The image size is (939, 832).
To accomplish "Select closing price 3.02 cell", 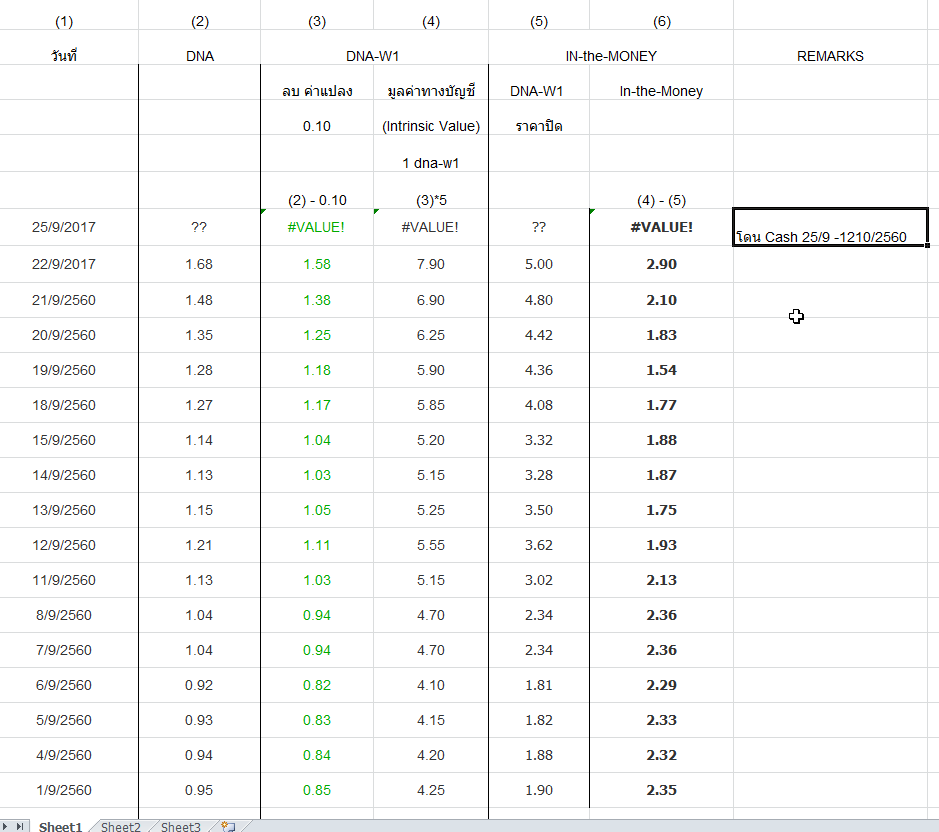I will coord(539,580).
